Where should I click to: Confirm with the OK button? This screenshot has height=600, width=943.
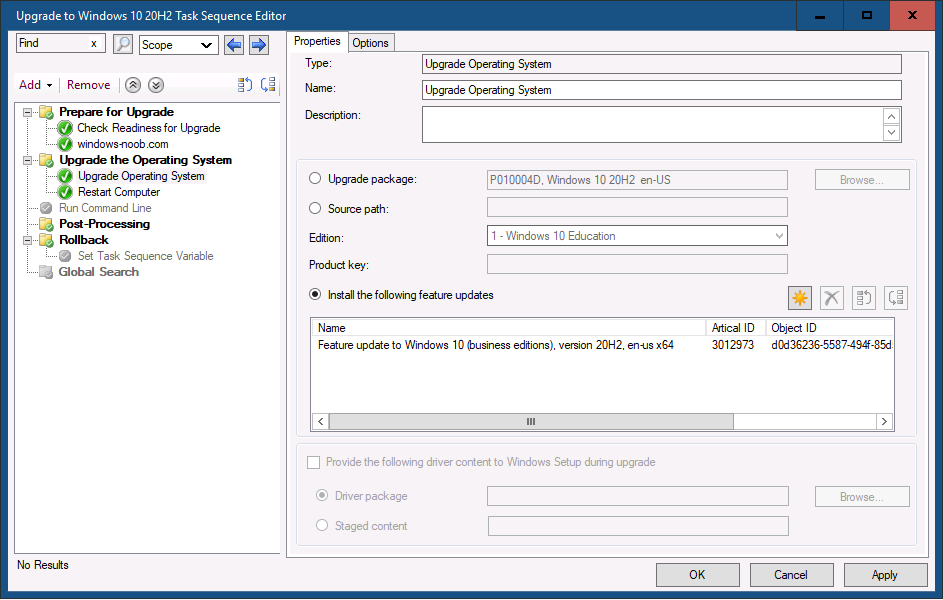pos(698,575)
